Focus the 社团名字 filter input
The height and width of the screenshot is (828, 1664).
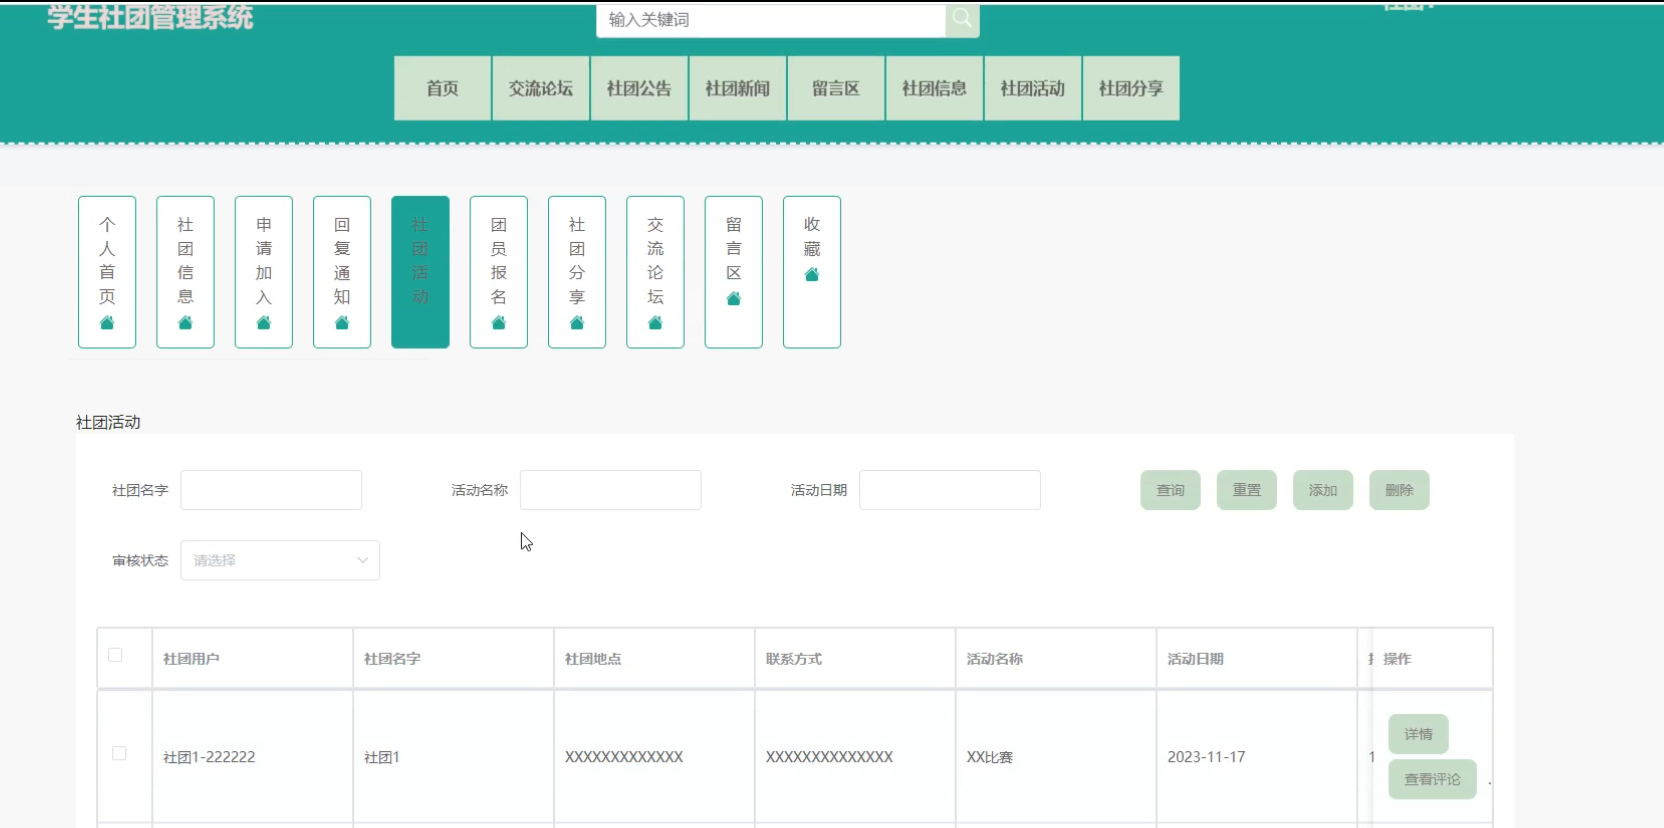pos(271,490)
